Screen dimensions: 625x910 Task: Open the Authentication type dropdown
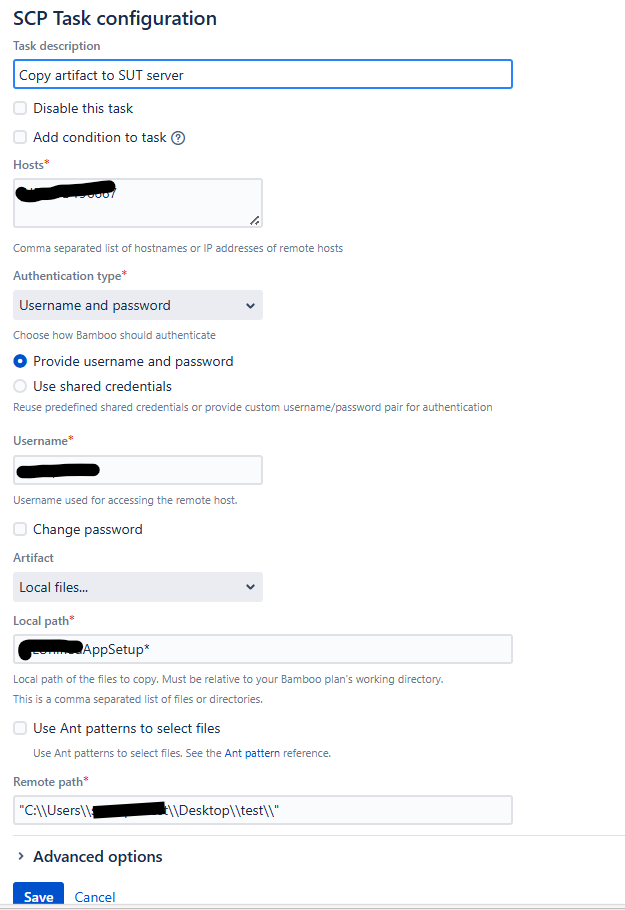[x=137, y=305]
